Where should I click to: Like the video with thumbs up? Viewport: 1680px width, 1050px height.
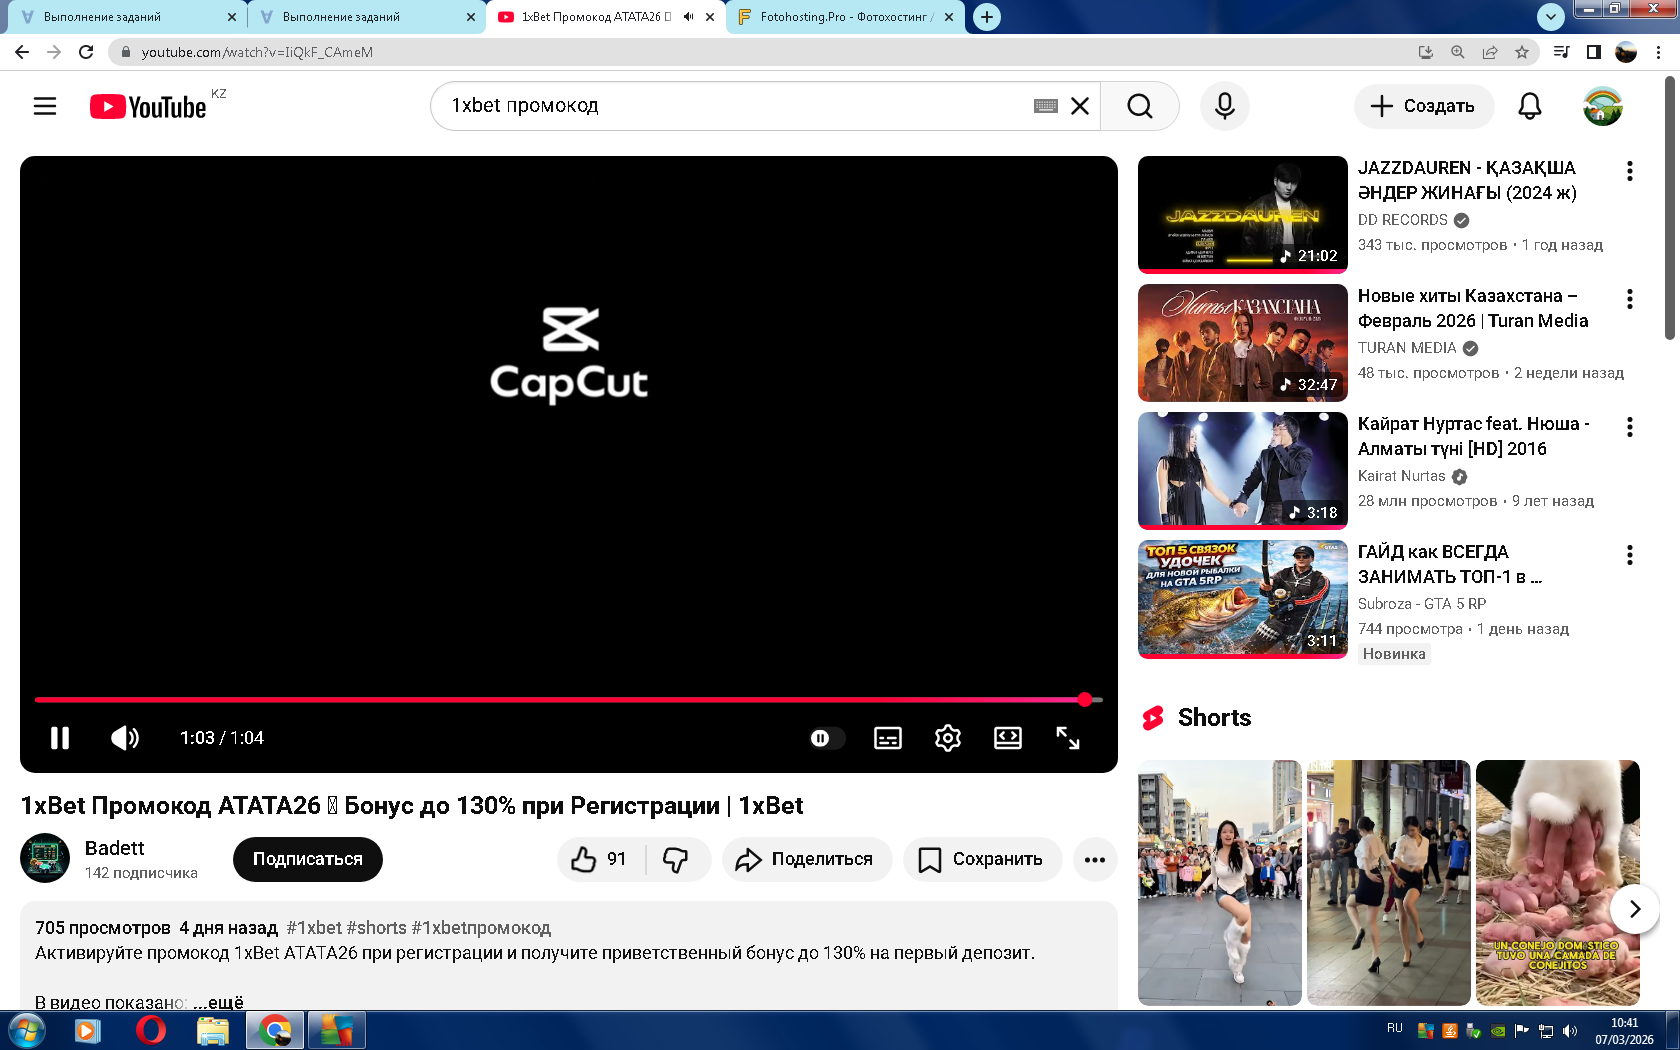point(600,859)
